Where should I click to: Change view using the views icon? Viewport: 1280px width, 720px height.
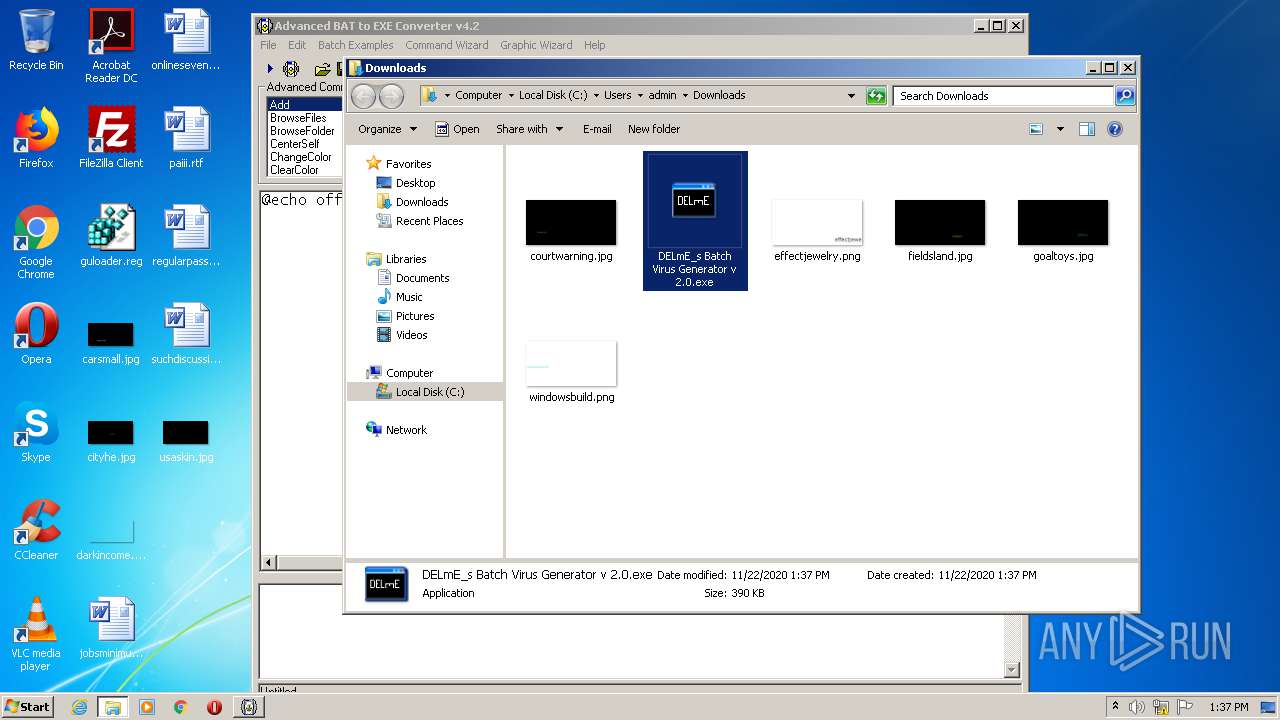[x=1036, y=129]
